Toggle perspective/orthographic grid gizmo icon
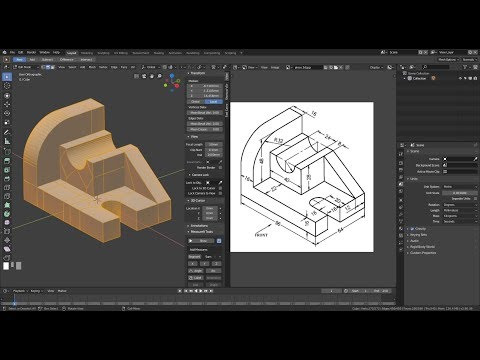 (x=136, y=76)
